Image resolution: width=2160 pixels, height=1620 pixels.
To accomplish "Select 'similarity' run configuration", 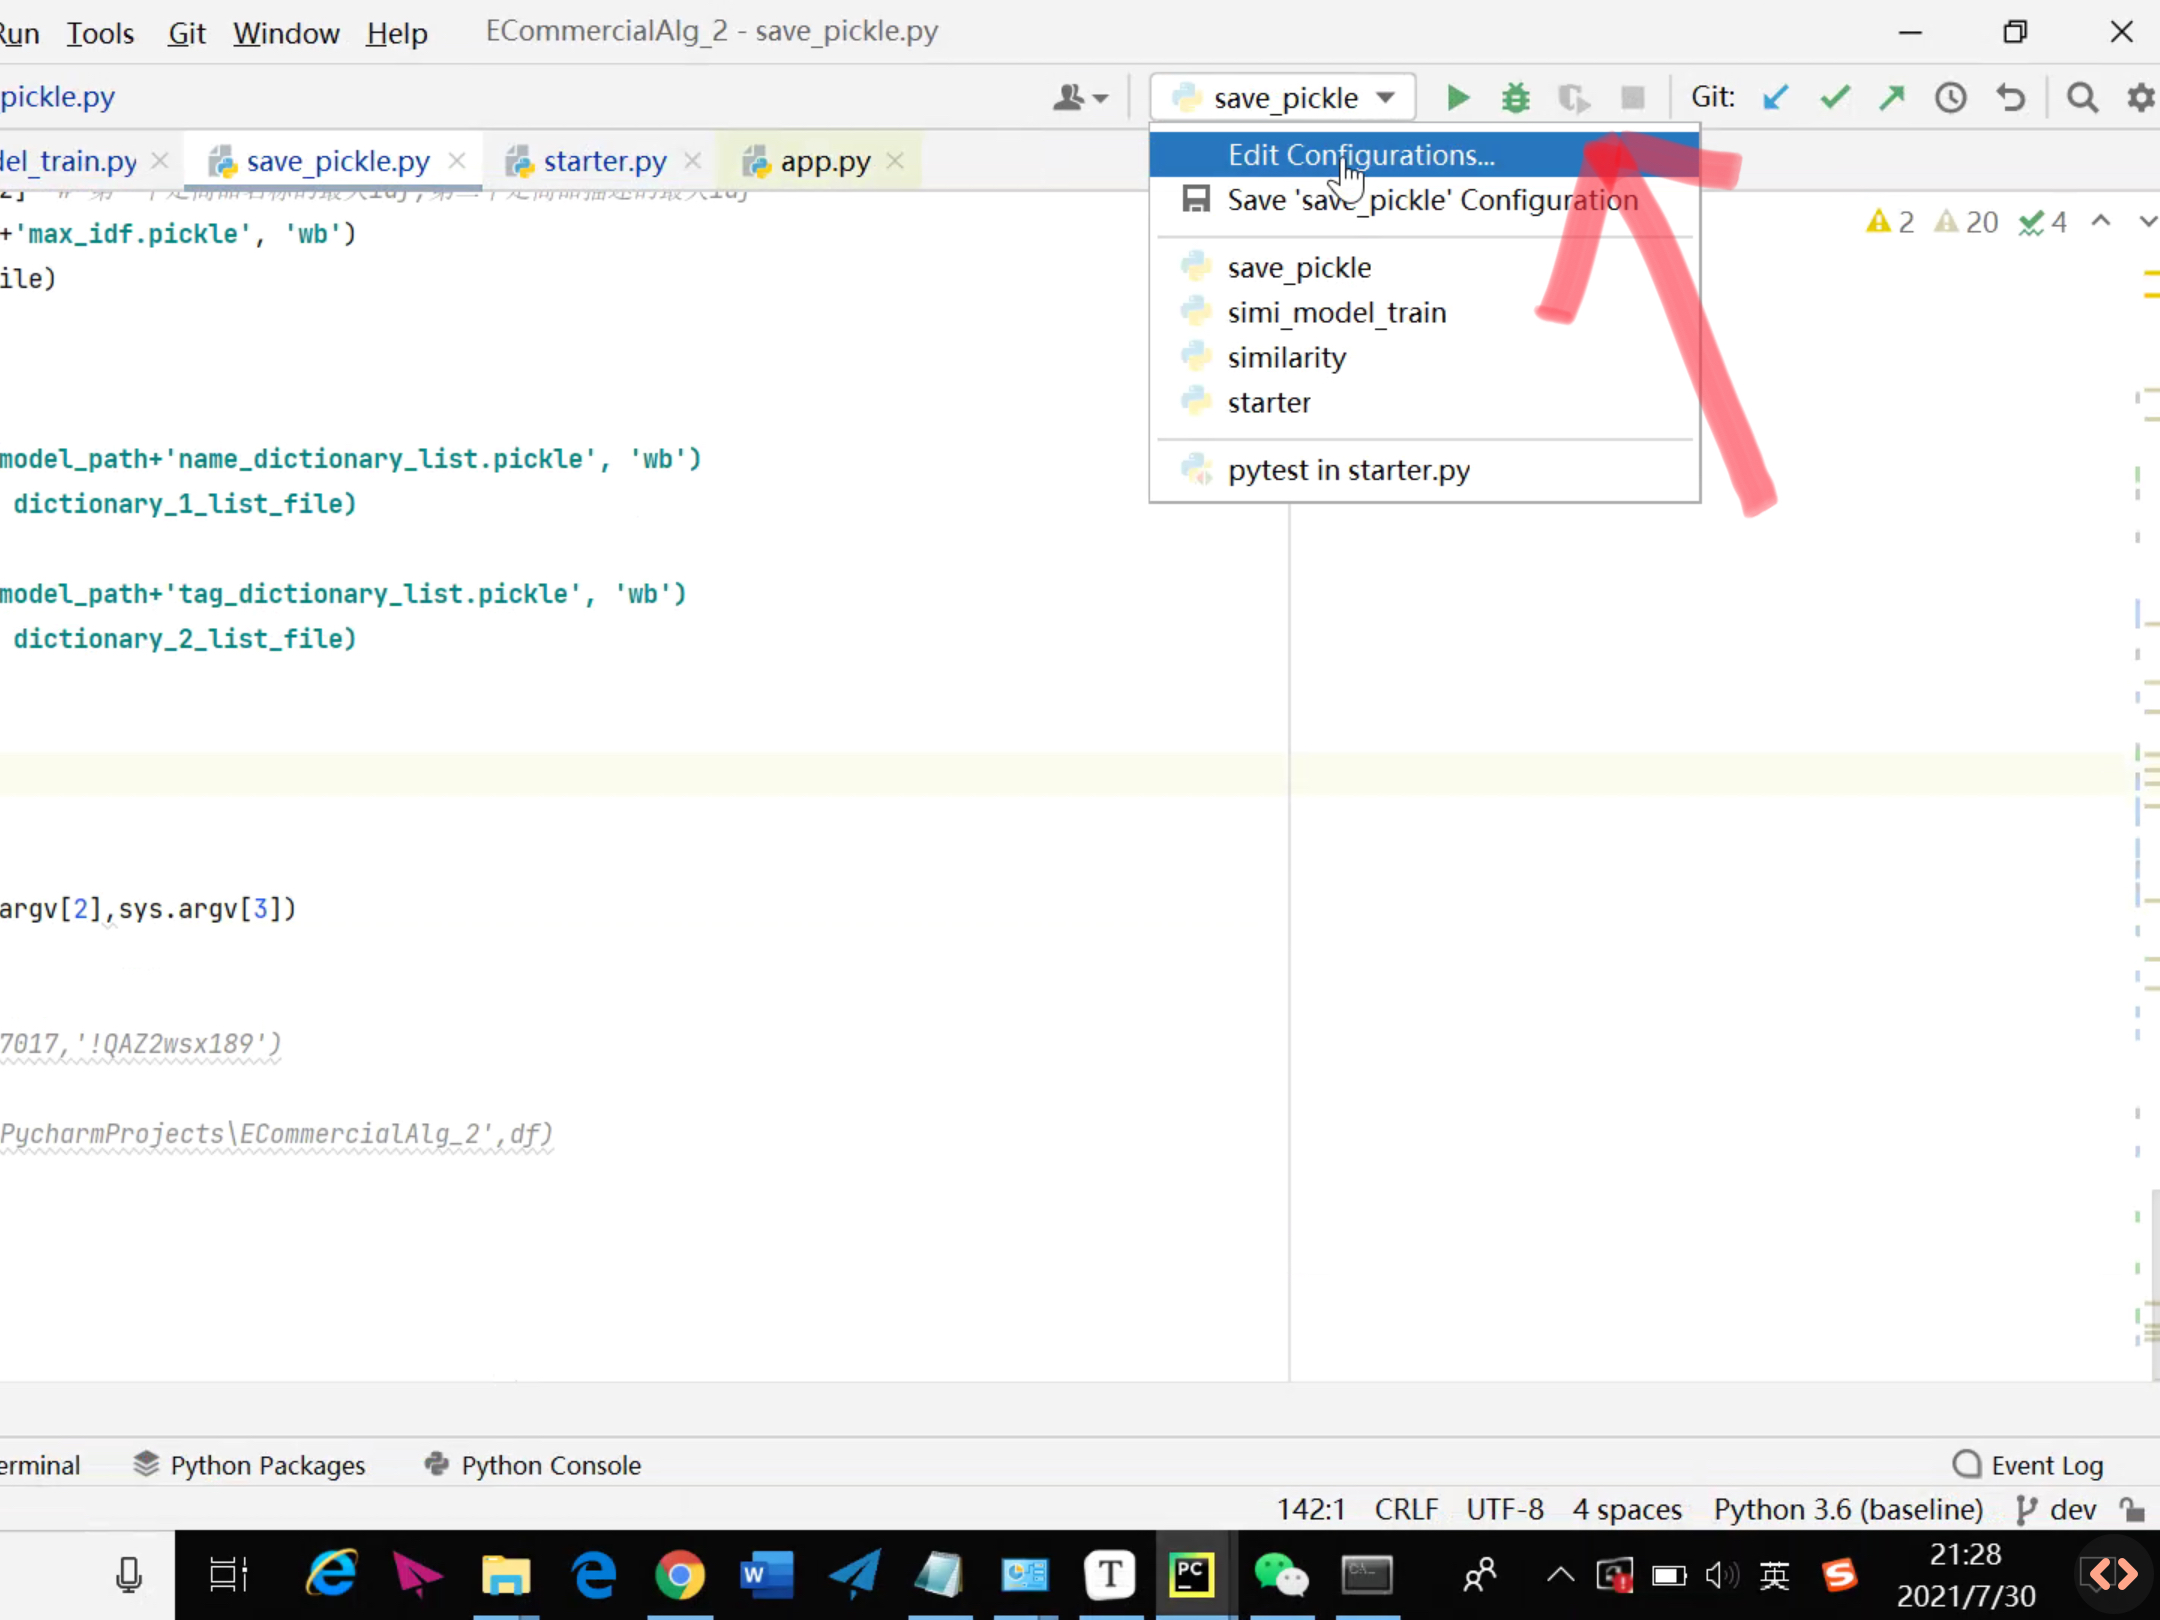I will pos(1286,357).
